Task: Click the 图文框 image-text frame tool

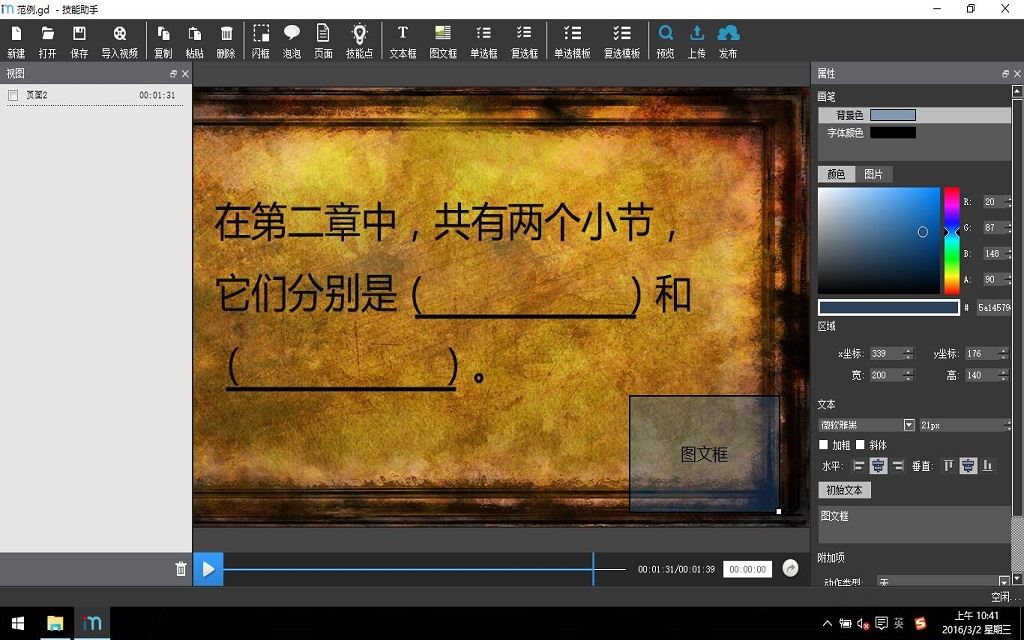Action: [443, 42]
